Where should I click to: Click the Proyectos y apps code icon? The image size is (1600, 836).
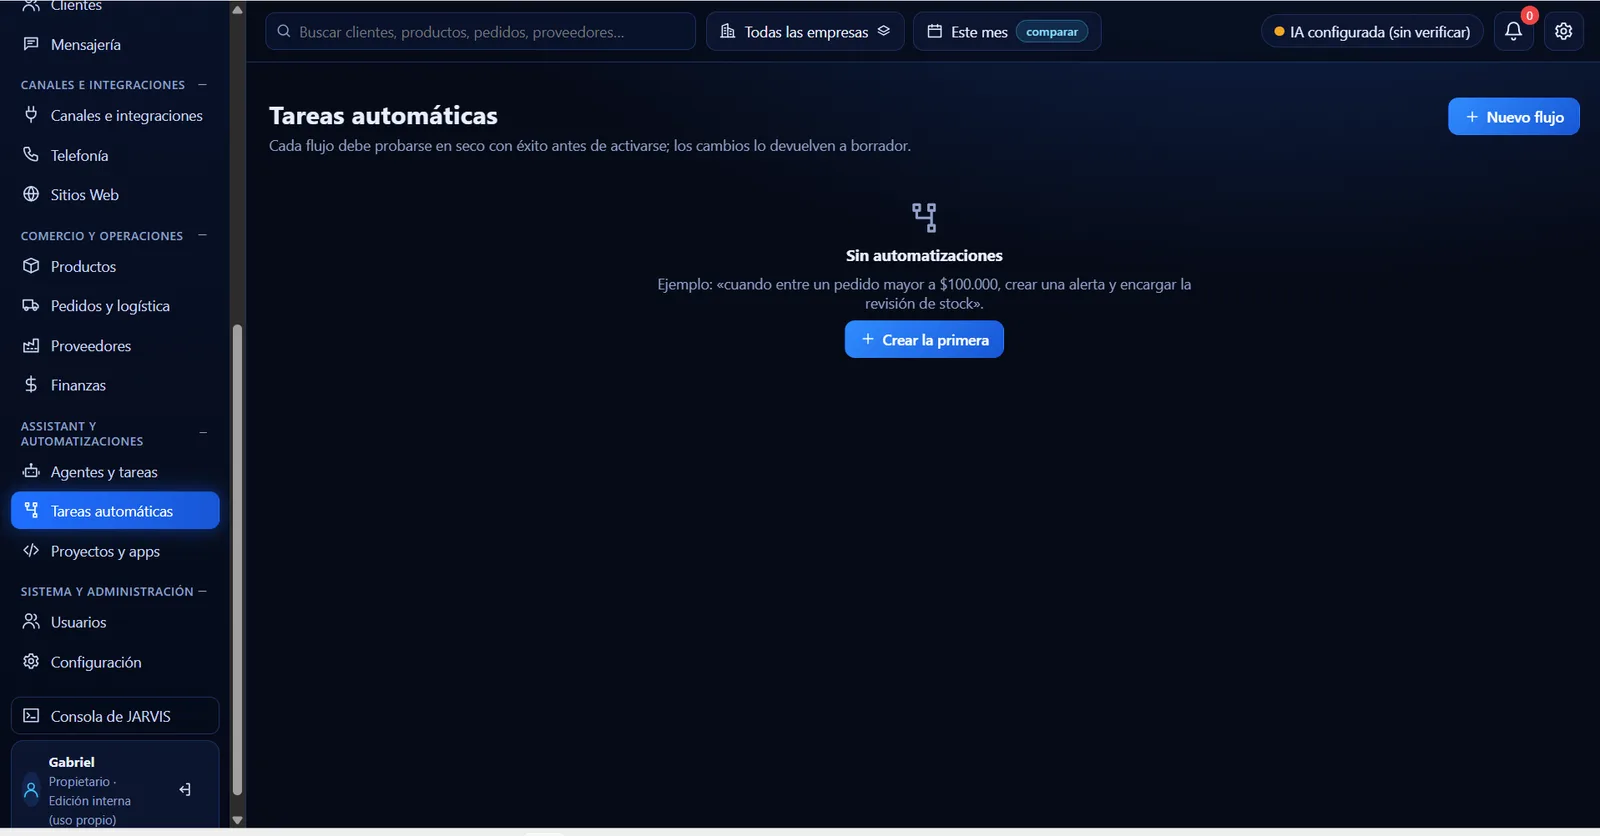click(31, 550)
